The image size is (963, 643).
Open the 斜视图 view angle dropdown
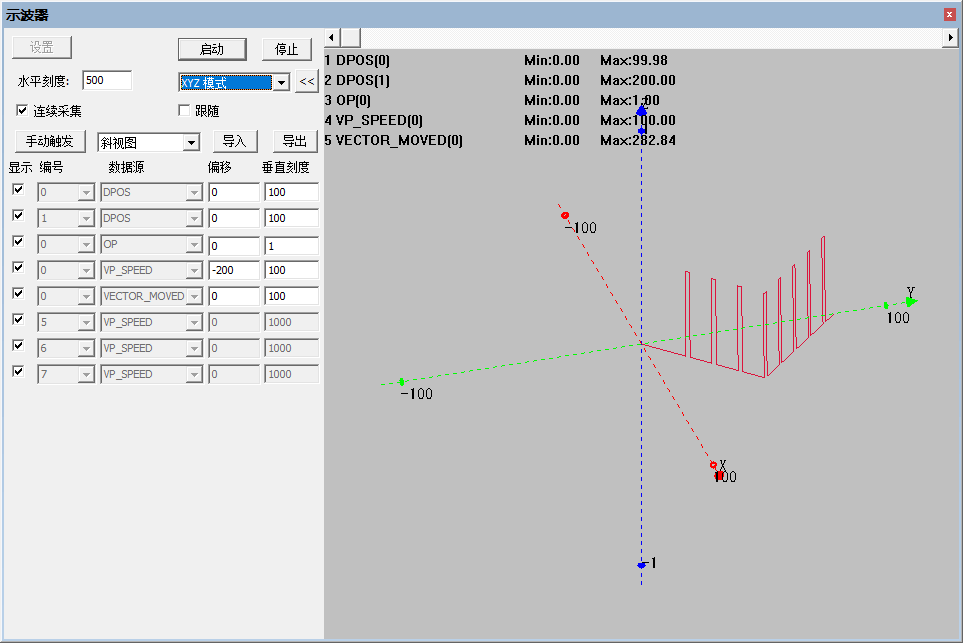192,143
